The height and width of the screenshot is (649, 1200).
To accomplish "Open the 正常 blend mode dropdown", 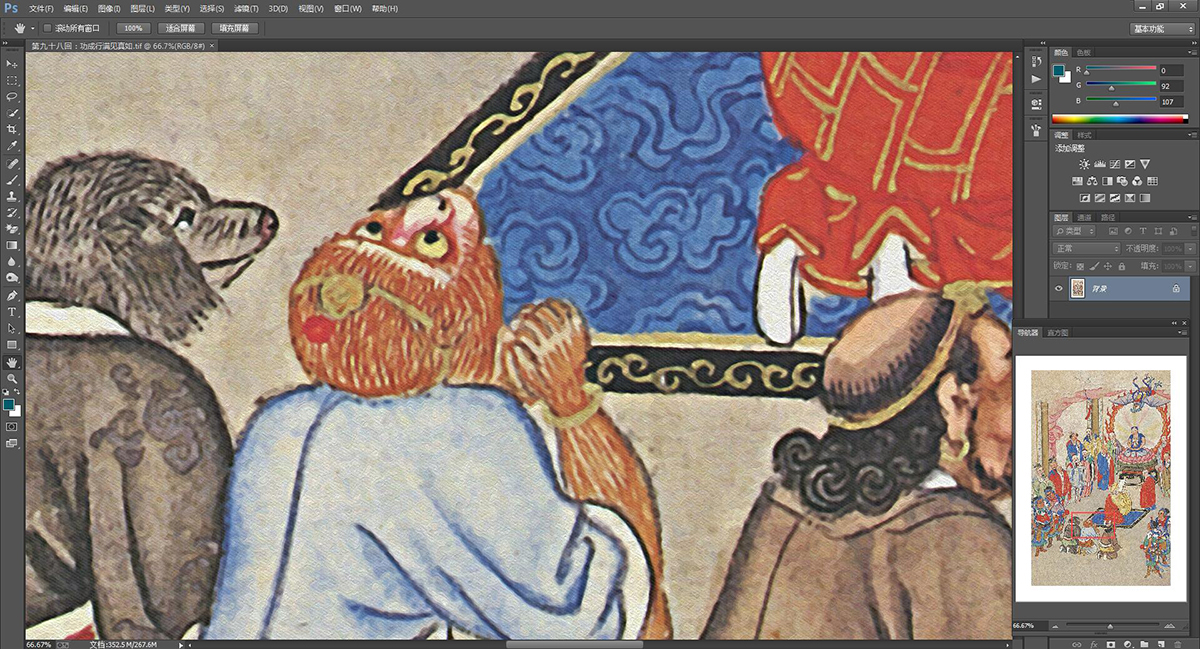I will coord(1089,248).
